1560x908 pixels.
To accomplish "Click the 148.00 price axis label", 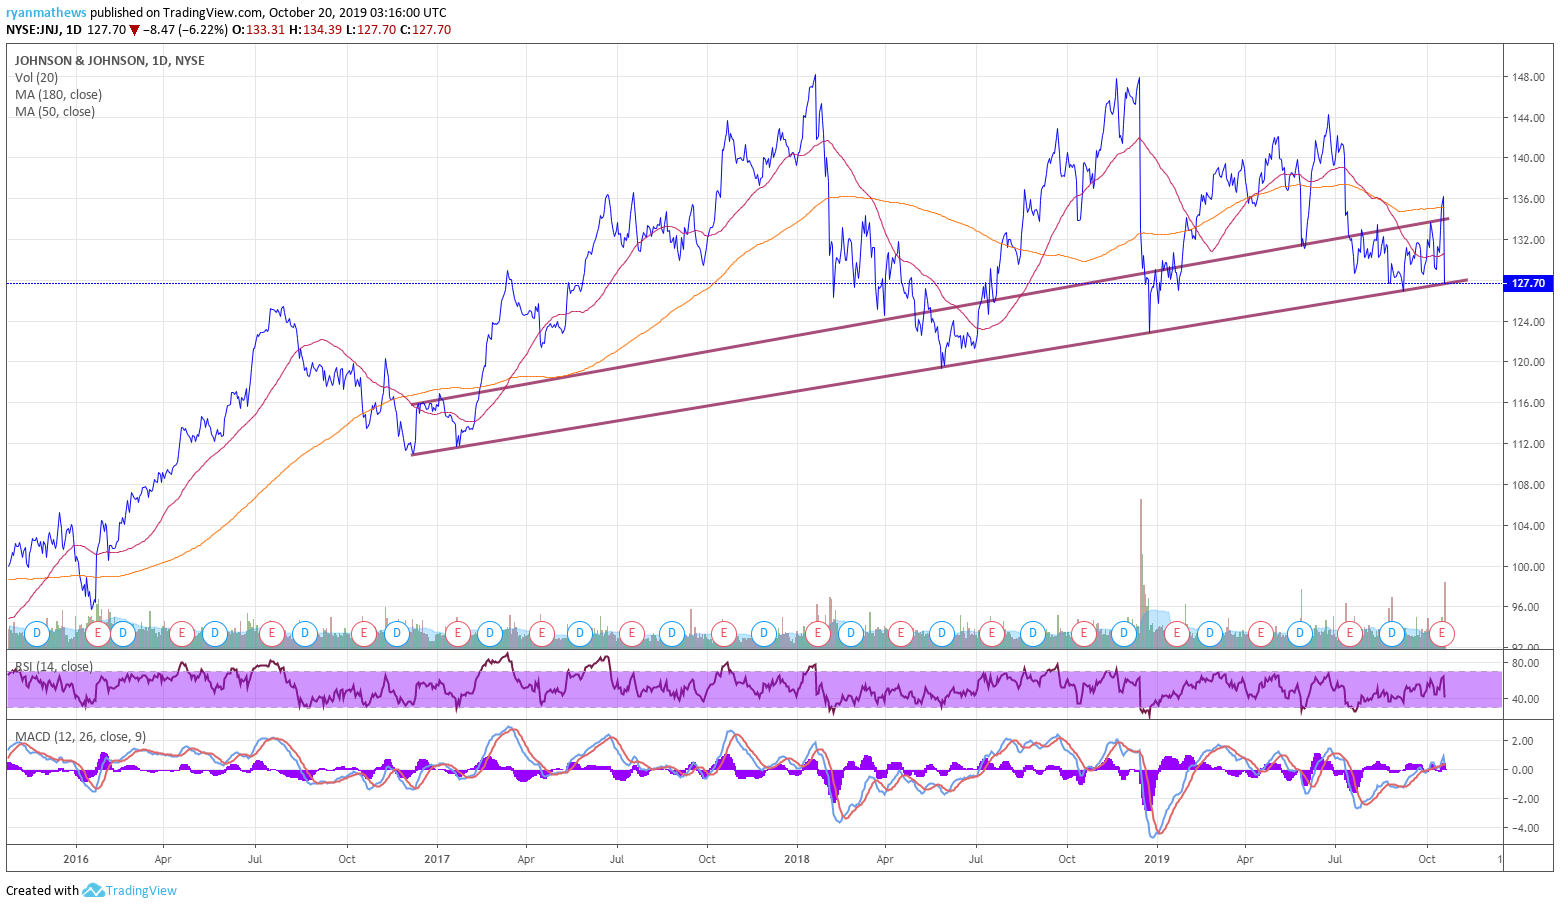I will click(1528, 77).
